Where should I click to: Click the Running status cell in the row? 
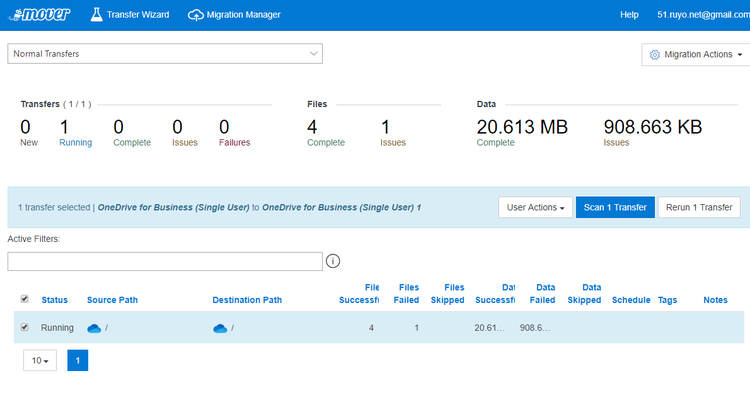pyautogui.click(x=57, y=328)
